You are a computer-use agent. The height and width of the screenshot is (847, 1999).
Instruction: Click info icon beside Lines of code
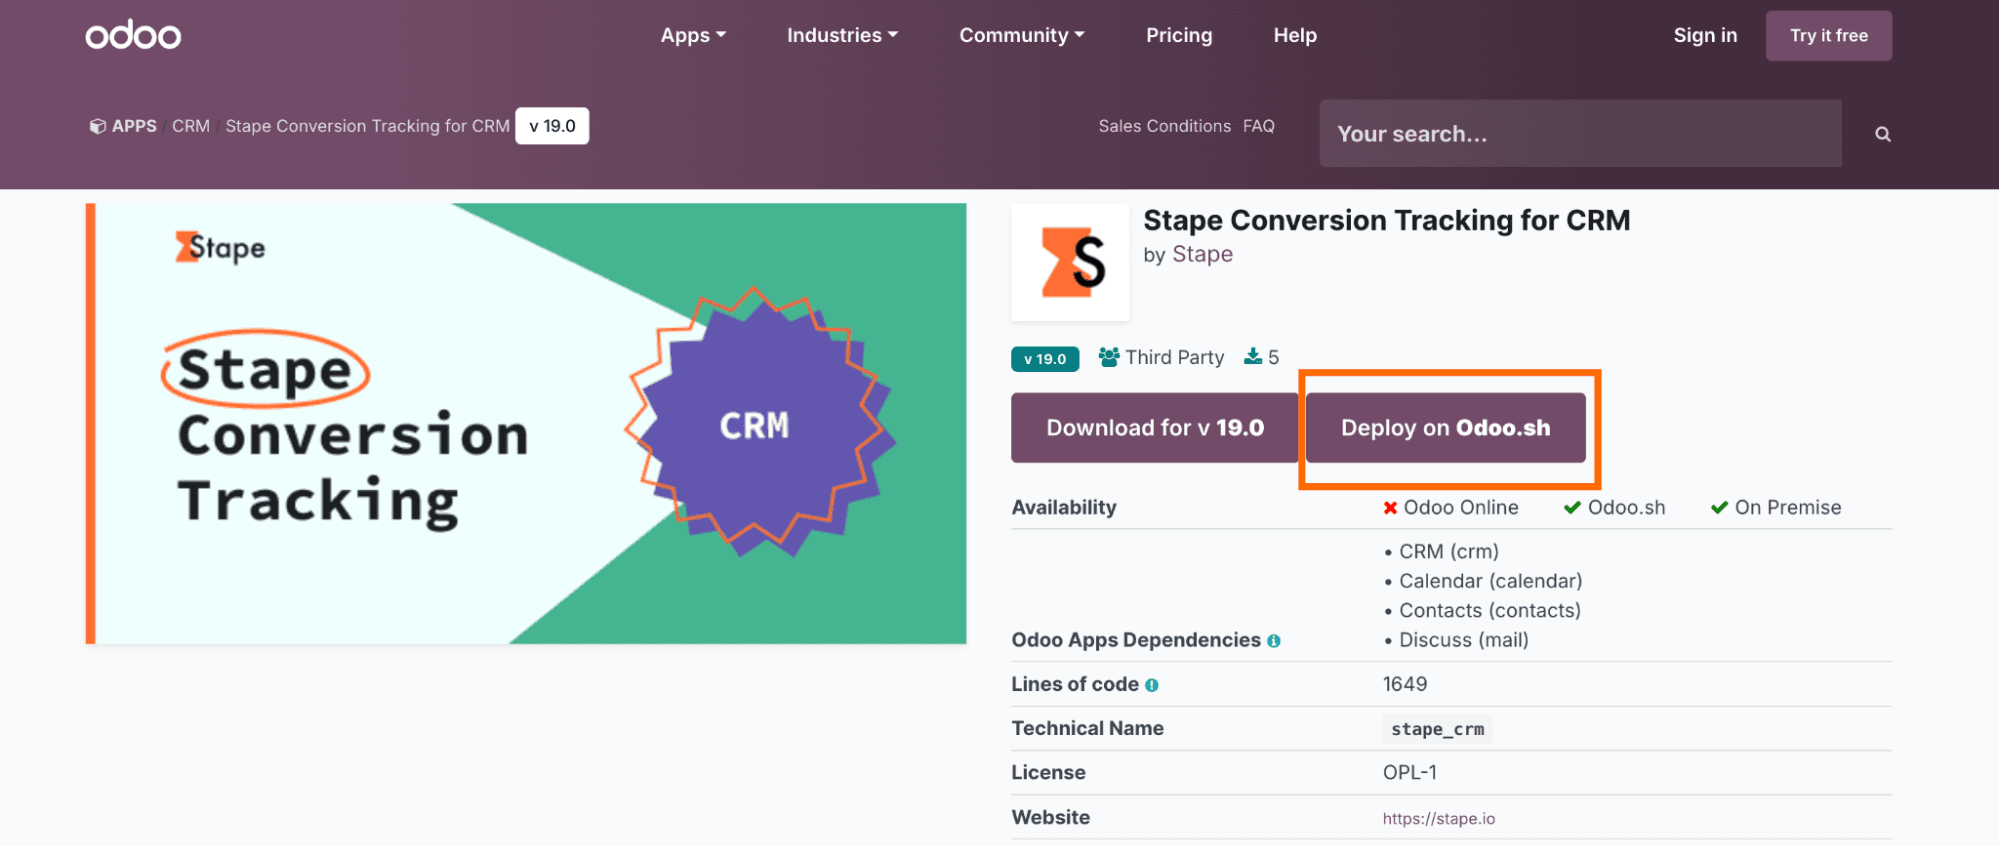click(1151, 685)
